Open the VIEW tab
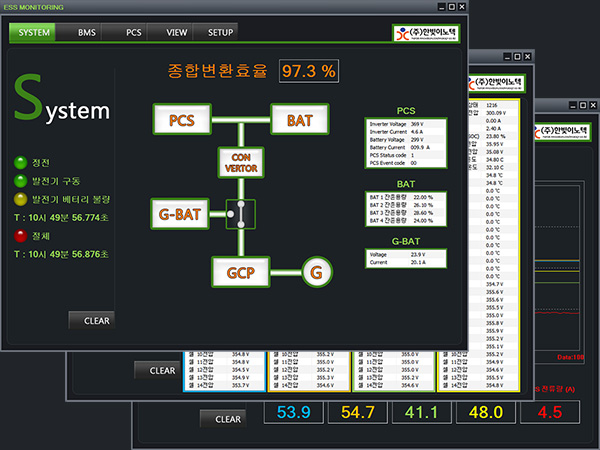The image size is (600, 450). tap(177, 33)
